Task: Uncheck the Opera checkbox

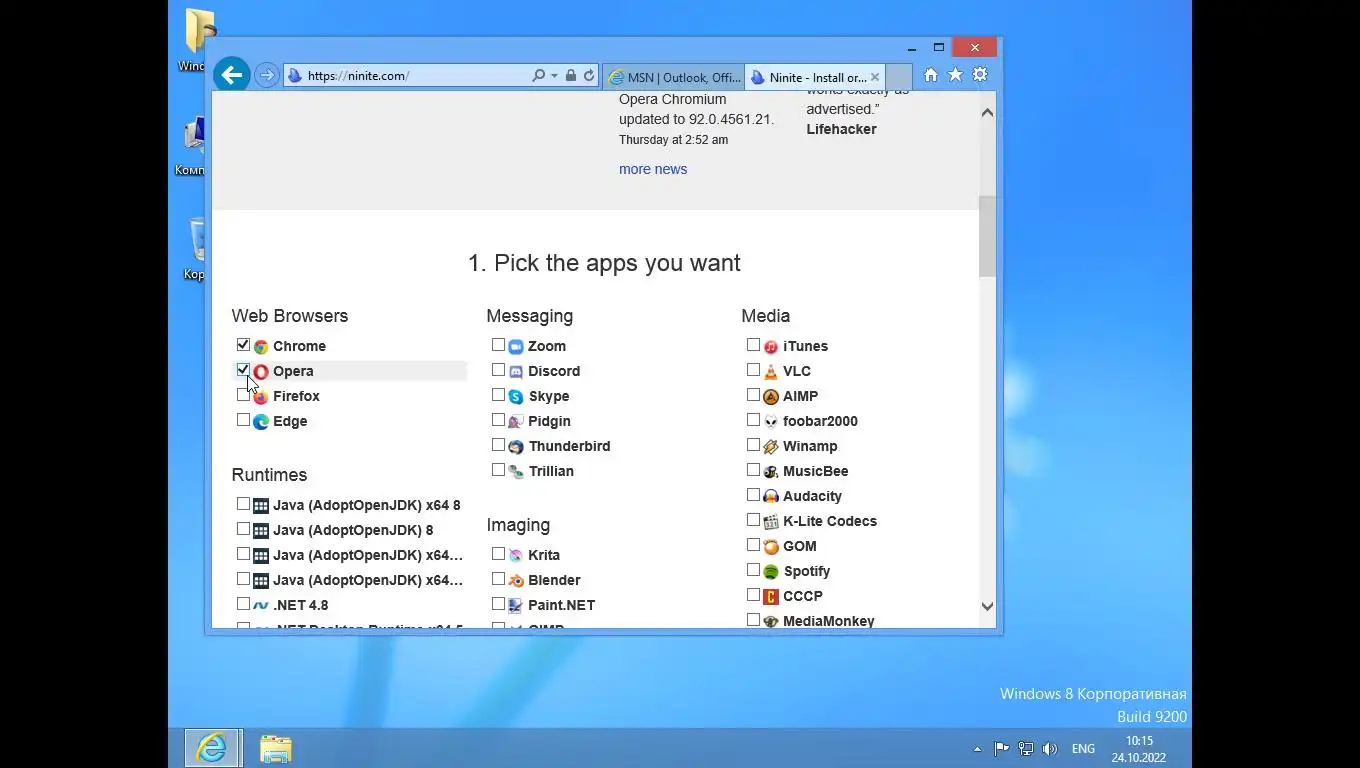Action: tap(243, 370)
